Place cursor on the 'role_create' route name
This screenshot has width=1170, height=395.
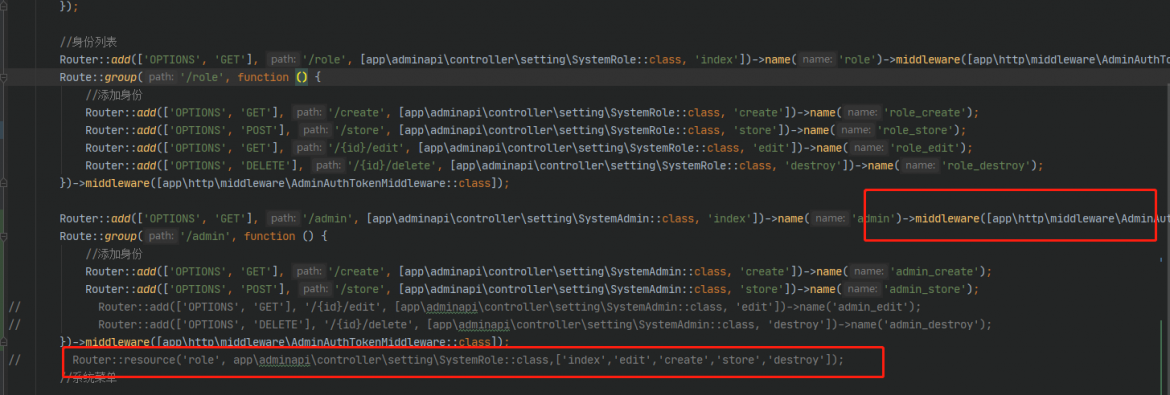(x=926, y=113)
